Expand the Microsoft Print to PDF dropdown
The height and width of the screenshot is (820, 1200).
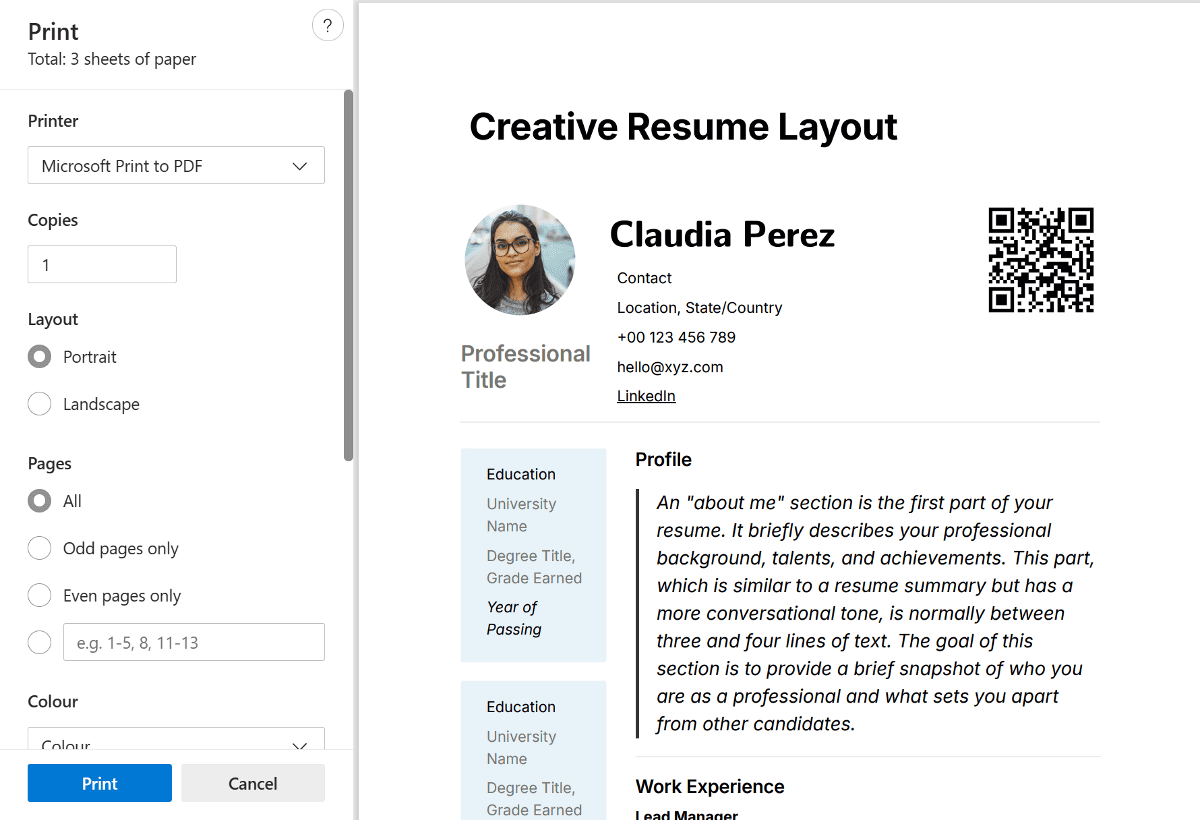175,166
